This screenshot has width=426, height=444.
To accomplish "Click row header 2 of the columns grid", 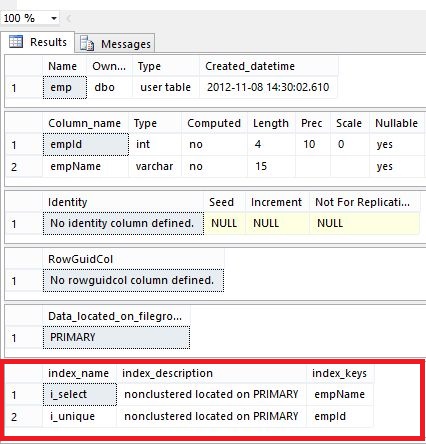I will (24, 166).
